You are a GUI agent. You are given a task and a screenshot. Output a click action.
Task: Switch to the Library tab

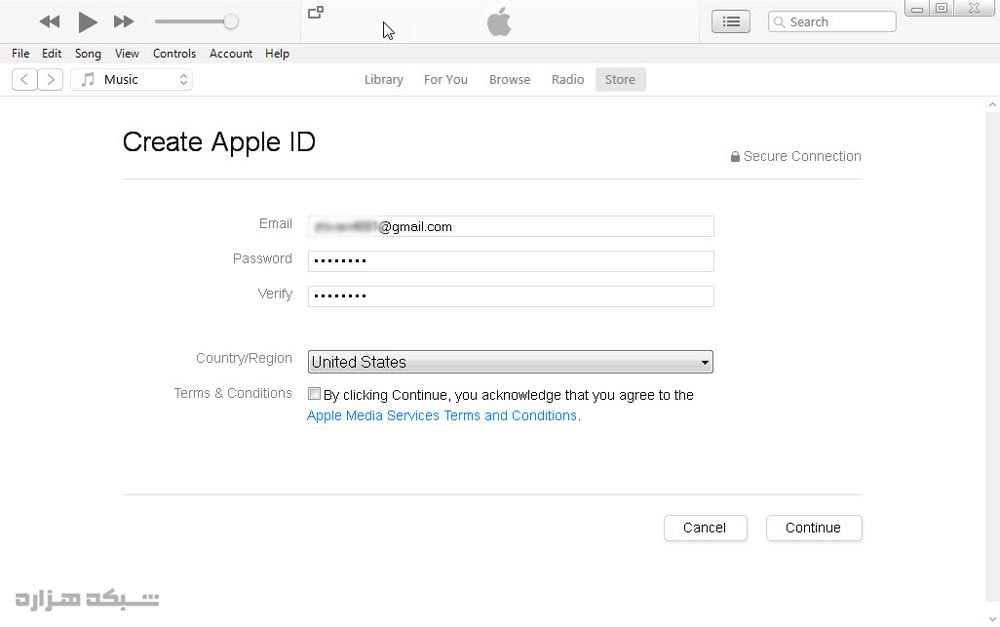coord(383,80)
